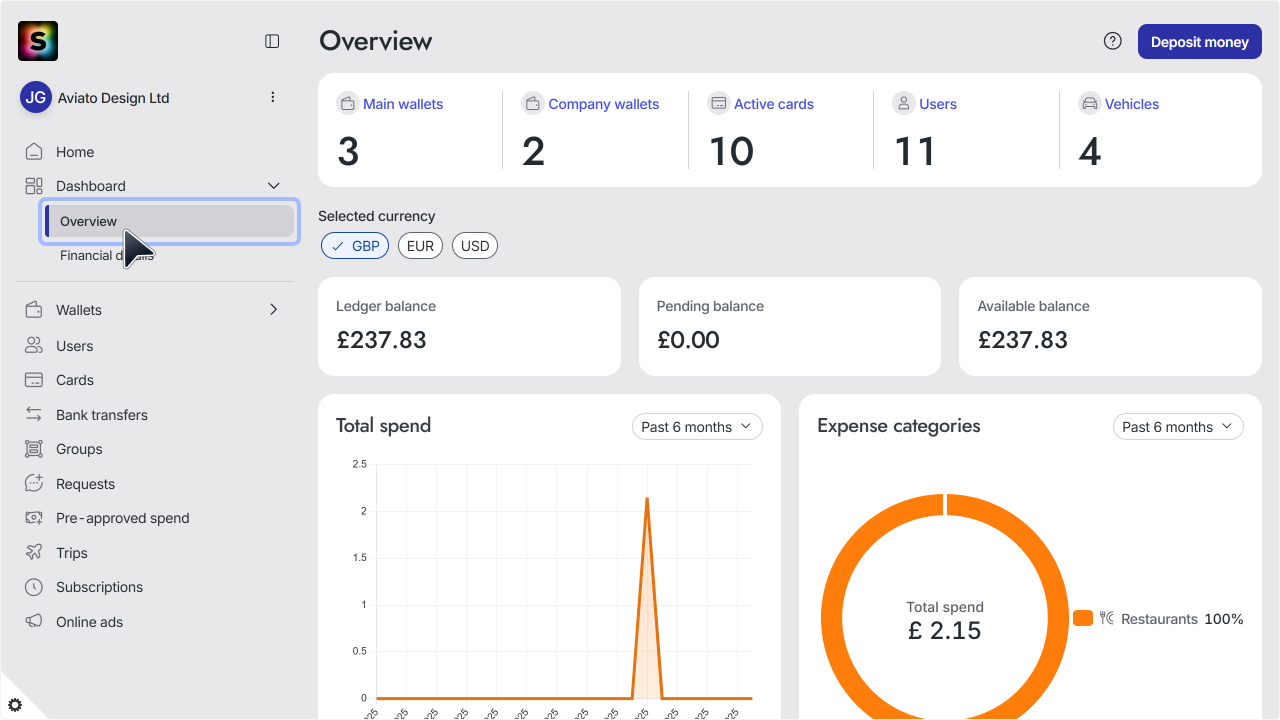The height and width of the screenshot is (720, 1280).
Task: Go to Home in sidebar
Action: click(75, 152)
